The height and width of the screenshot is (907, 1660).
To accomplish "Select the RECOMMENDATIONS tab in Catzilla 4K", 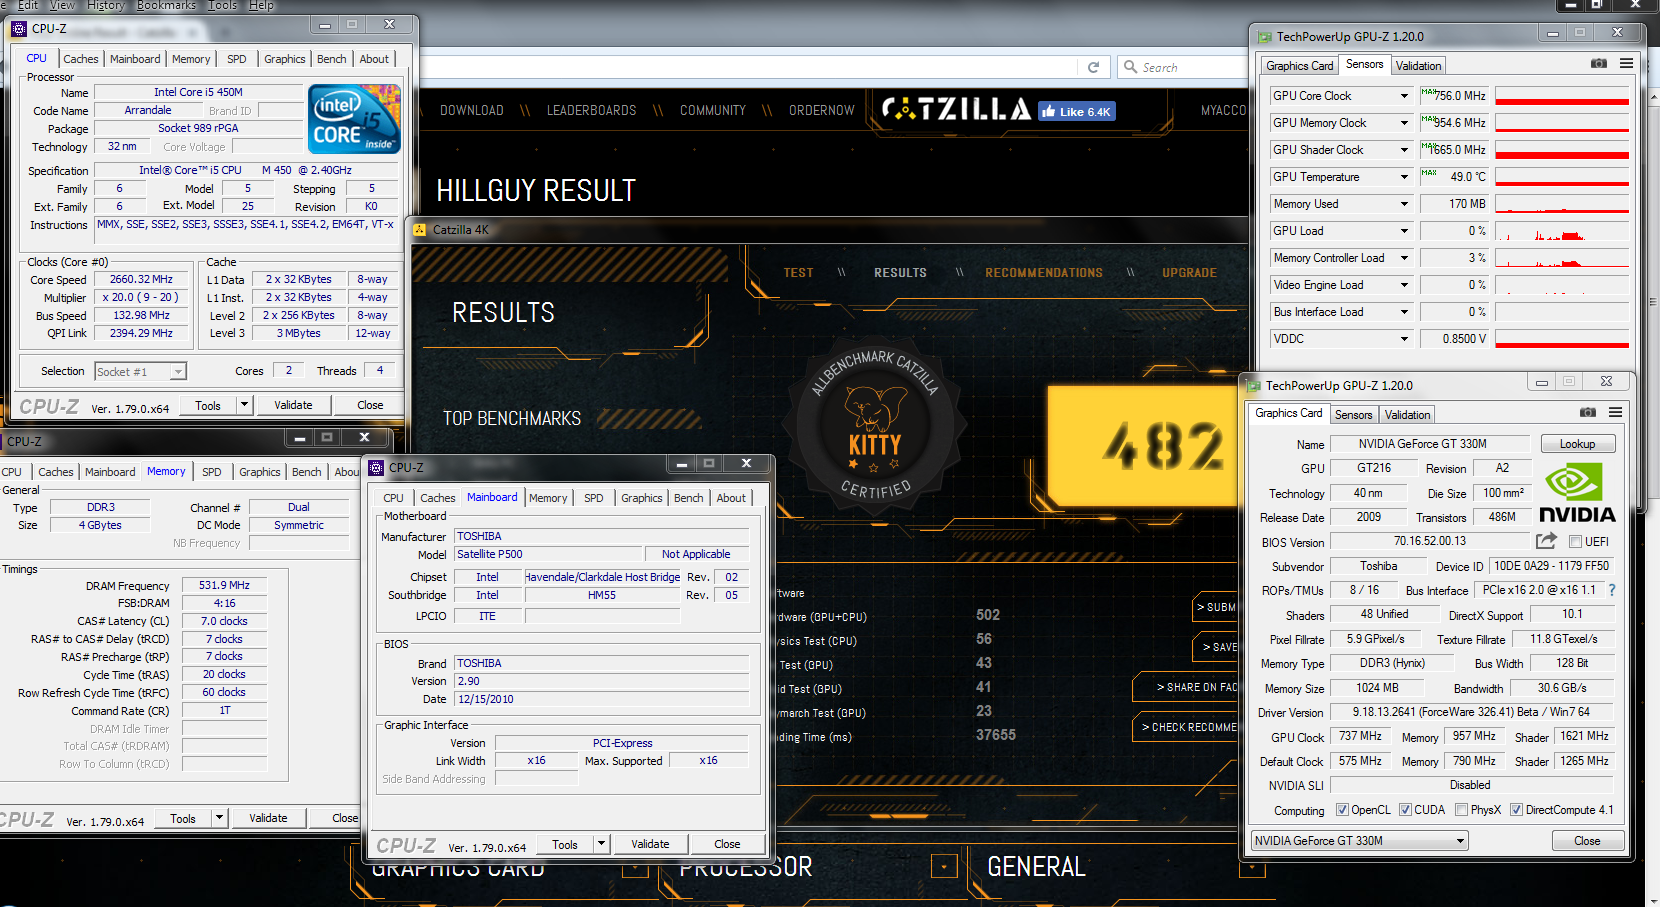I will tap(1044, 273).
